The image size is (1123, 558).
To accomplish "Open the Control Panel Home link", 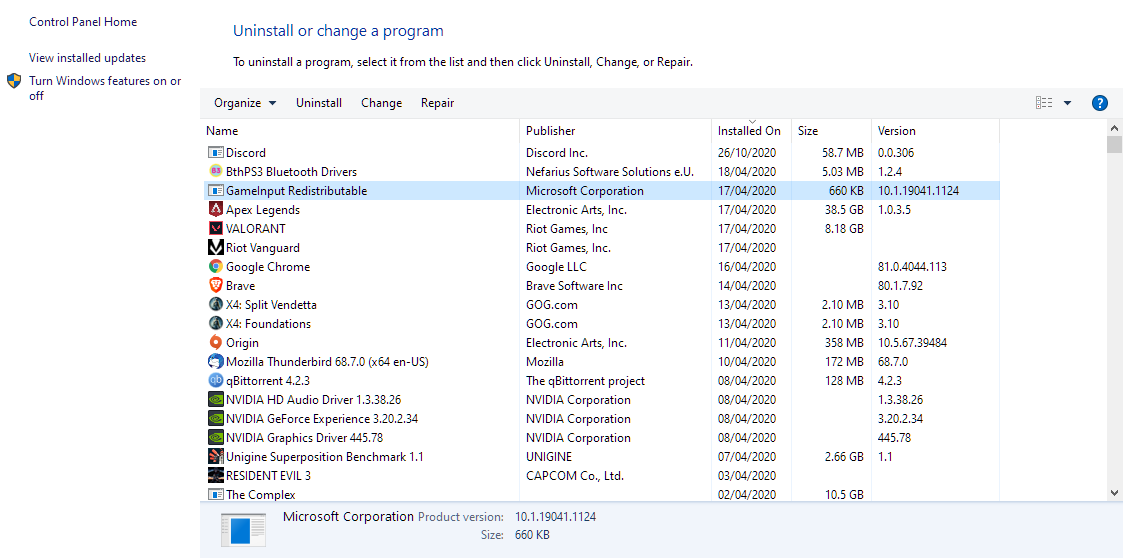I will tap(83, 21).
